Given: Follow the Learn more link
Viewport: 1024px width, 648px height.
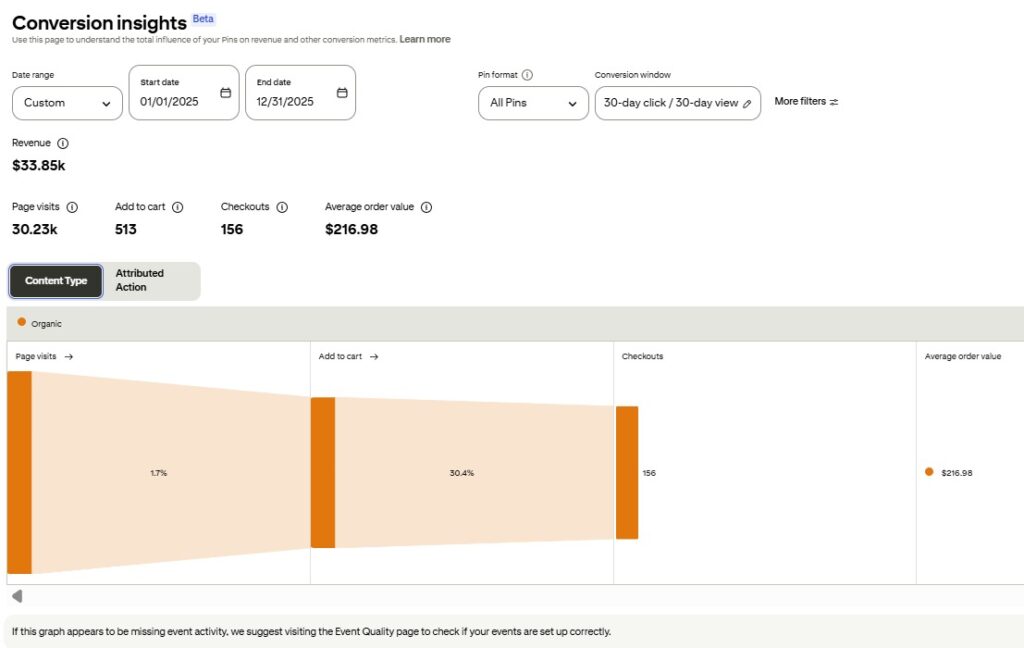Looking at the screenshot, I should coord(425,39).
